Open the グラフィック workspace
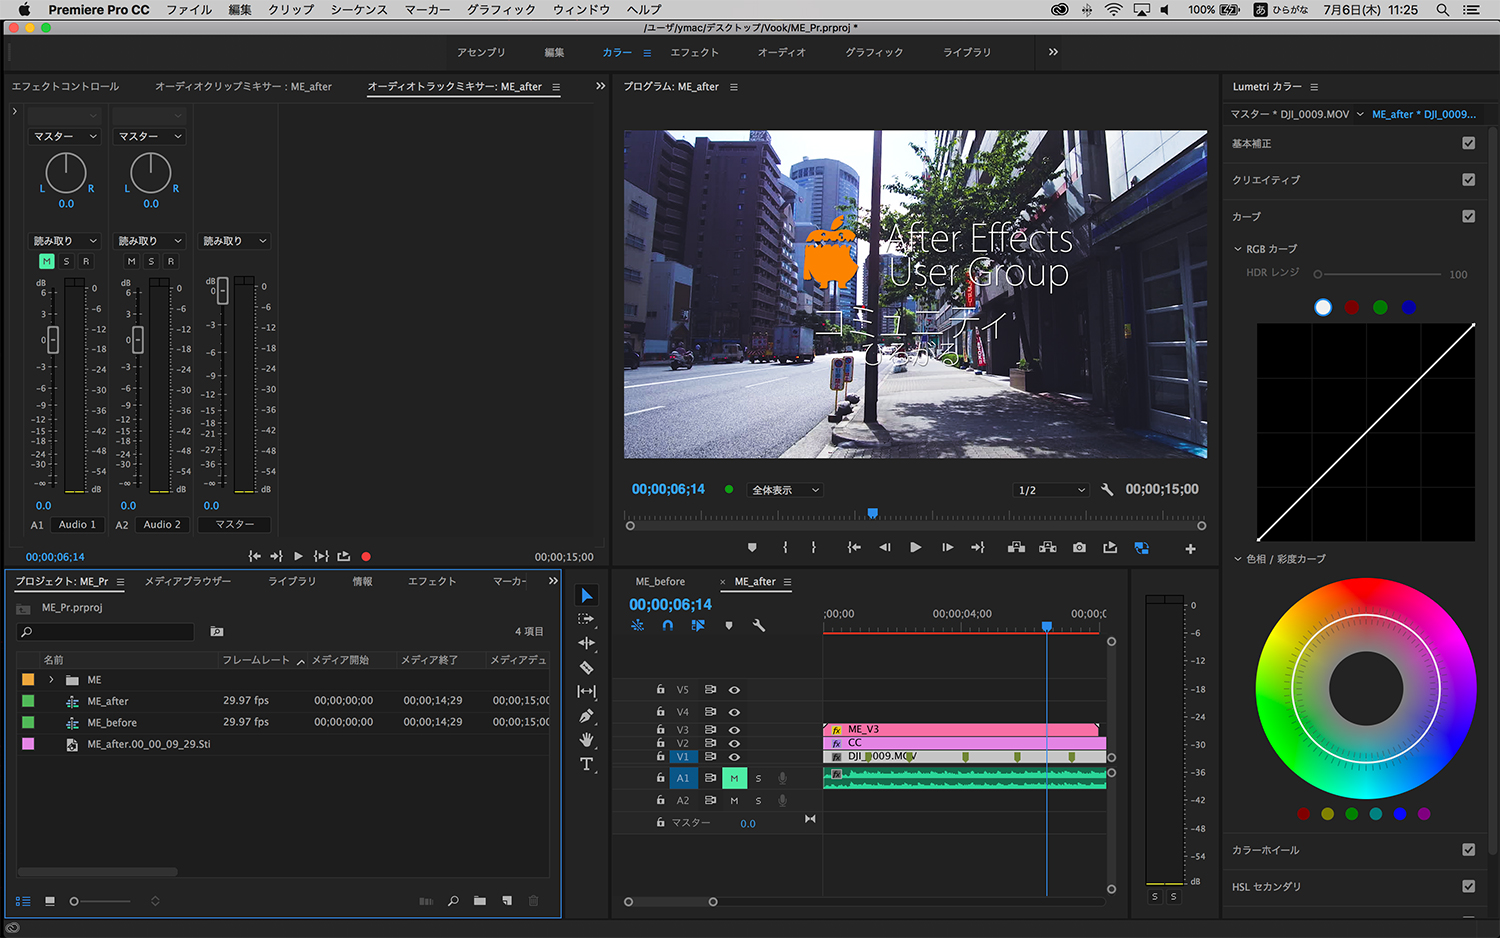This screenshot has height=938, width=1500. coord(874,52)
